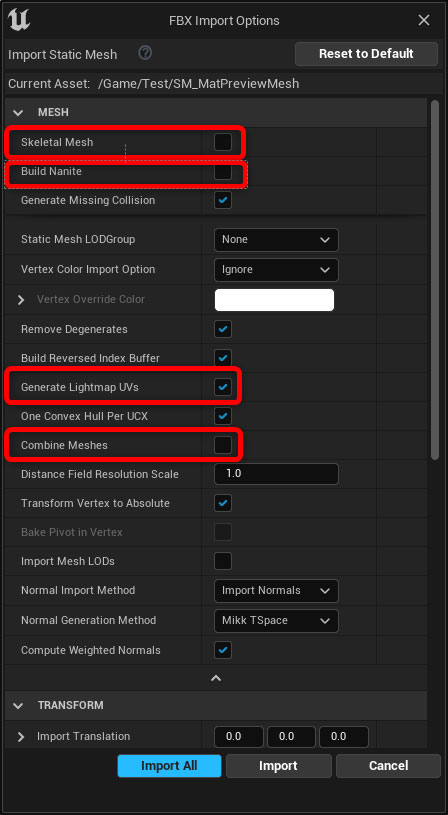Open Normal Import Method dropdown
Image resolution: width=448 pixels, height=815 pixels.
pyautogui.click(x=276, y=590)
